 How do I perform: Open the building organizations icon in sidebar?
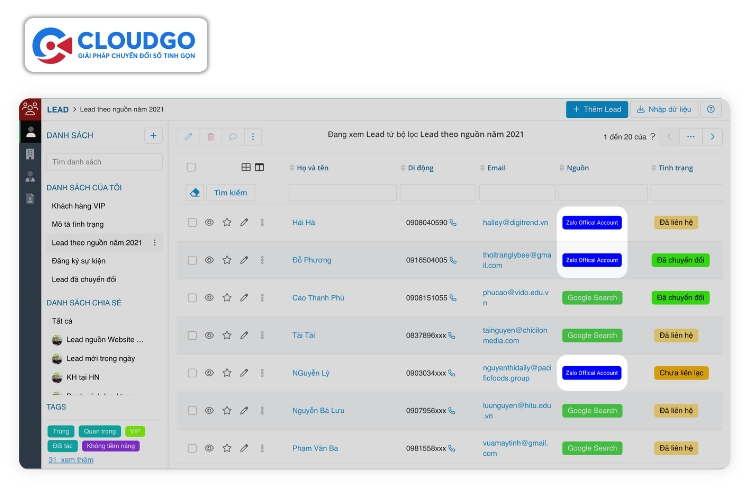30,154
